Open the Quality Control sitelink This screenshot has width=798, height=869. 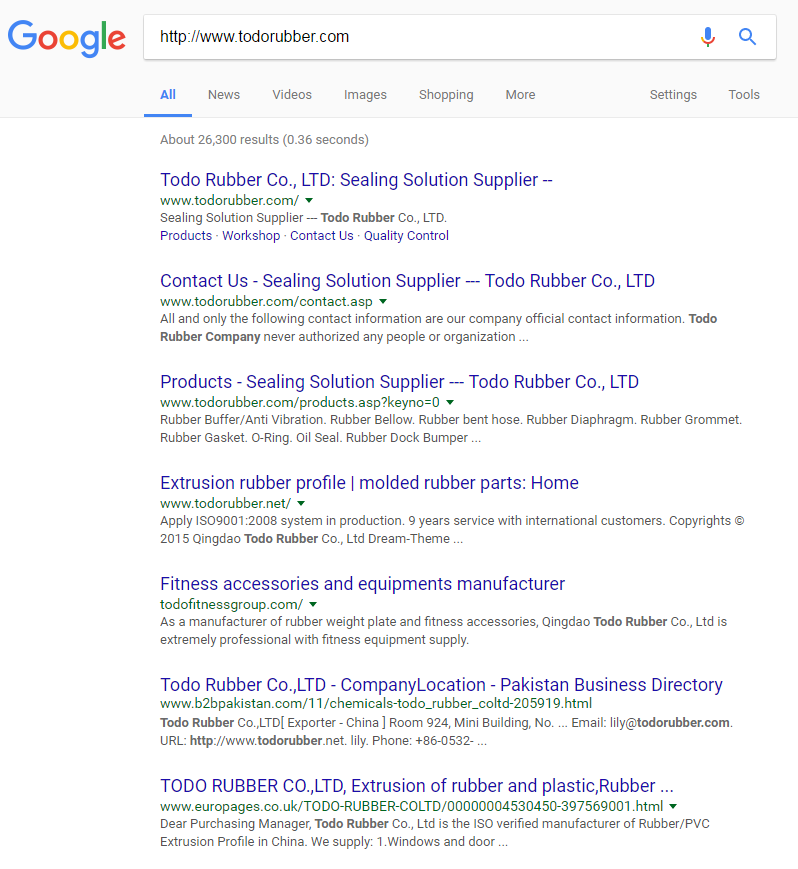(x=406, y=236)
